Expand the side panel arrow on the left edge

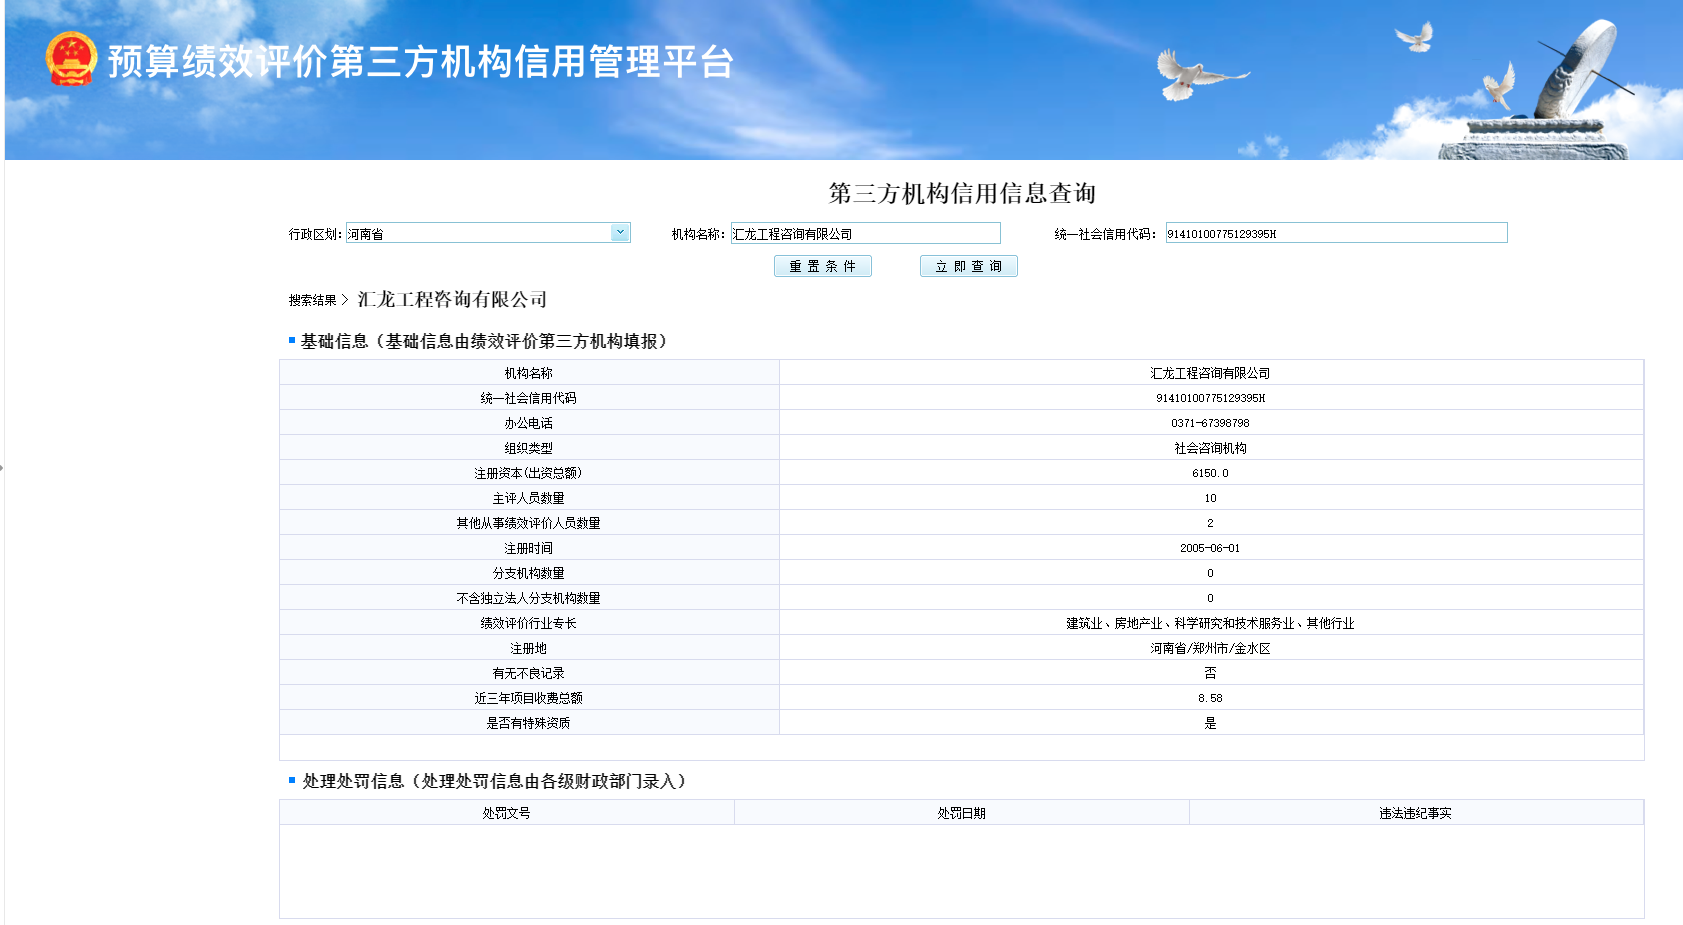2,467
